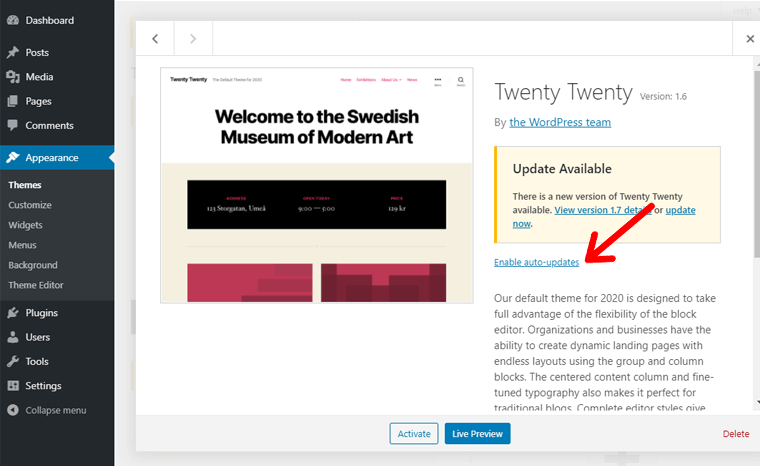Click the Media library icon
Screen dimensions: 760x467
(13, 77)
